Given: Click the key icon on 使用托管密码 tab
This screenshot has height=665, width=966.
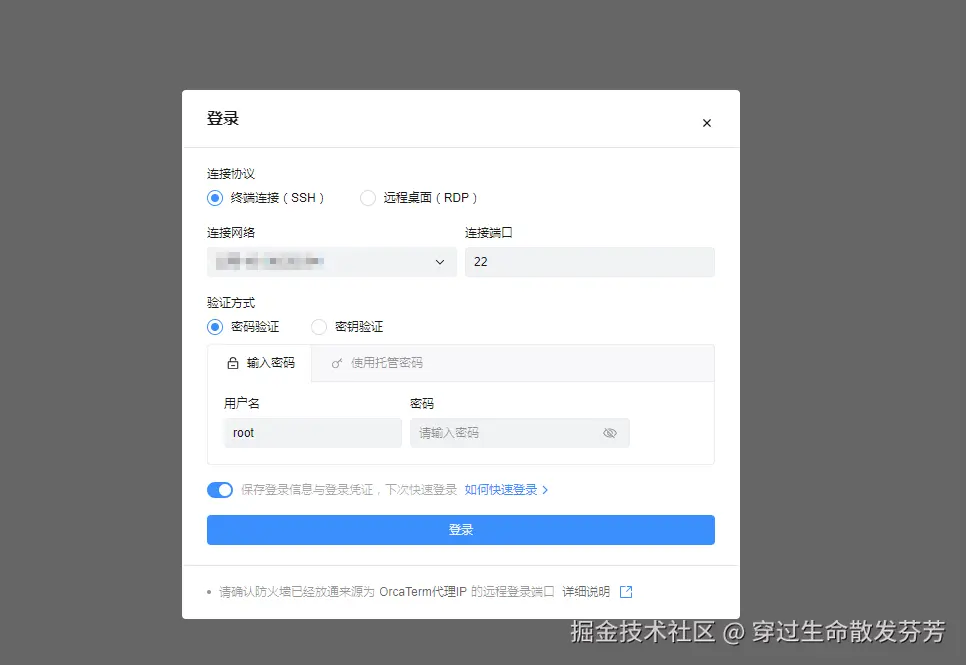Looking at the screenshot, I should coord(336,363).
